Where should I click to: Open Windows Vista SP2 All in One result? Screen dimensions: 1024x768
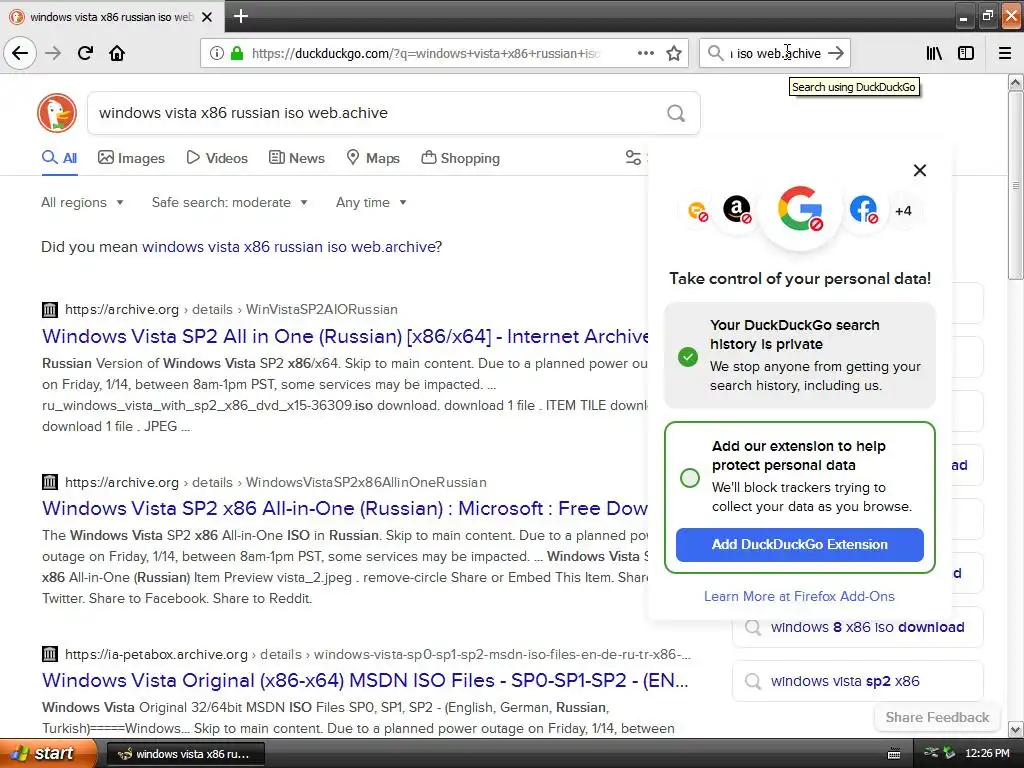tap(345, 336)
